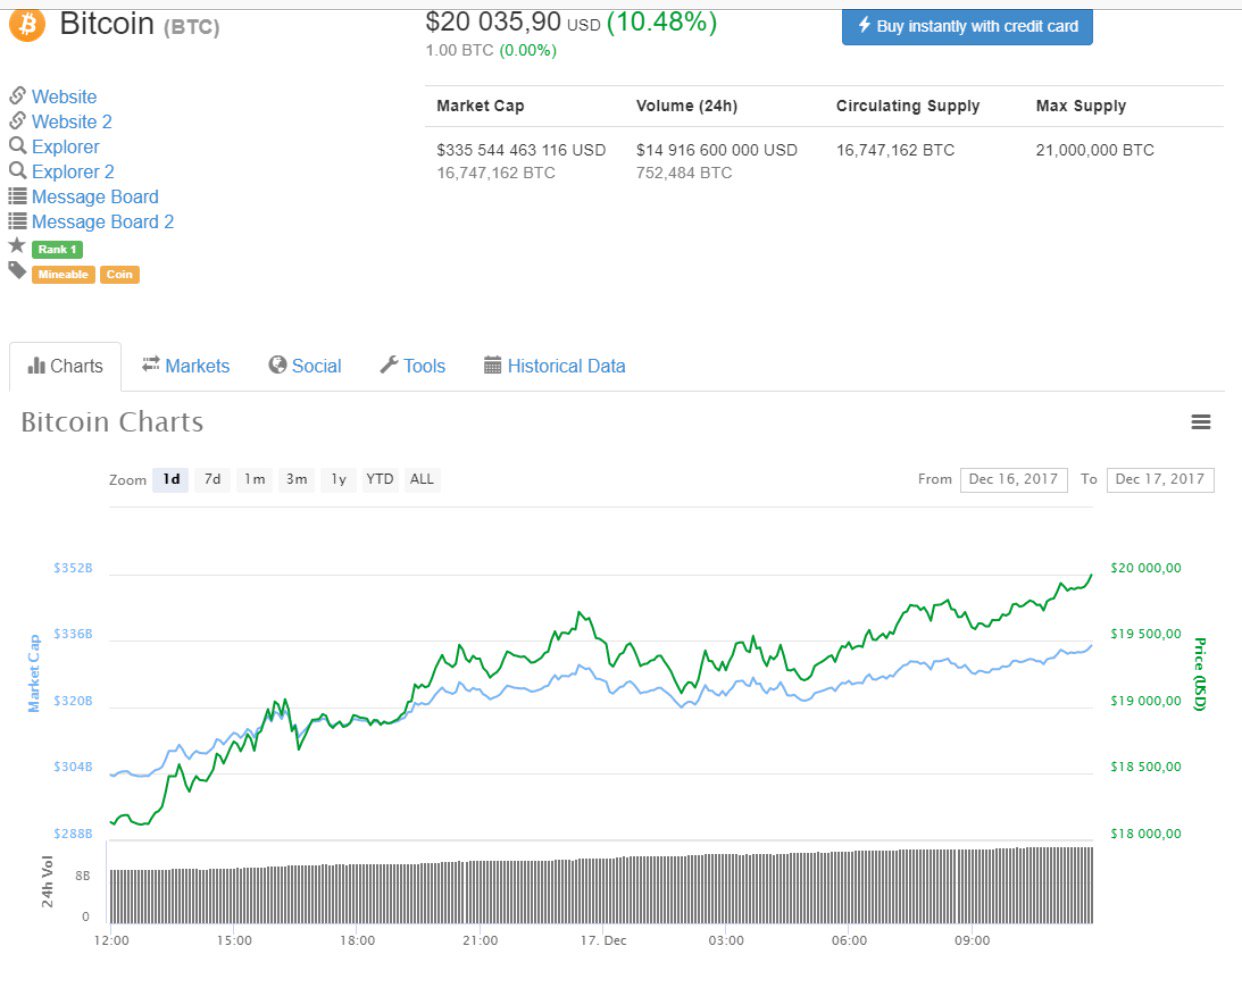Buy instantly with credit card
Image resolution: width=1242 pixels, height=997 pixels.
pos(967,27)
